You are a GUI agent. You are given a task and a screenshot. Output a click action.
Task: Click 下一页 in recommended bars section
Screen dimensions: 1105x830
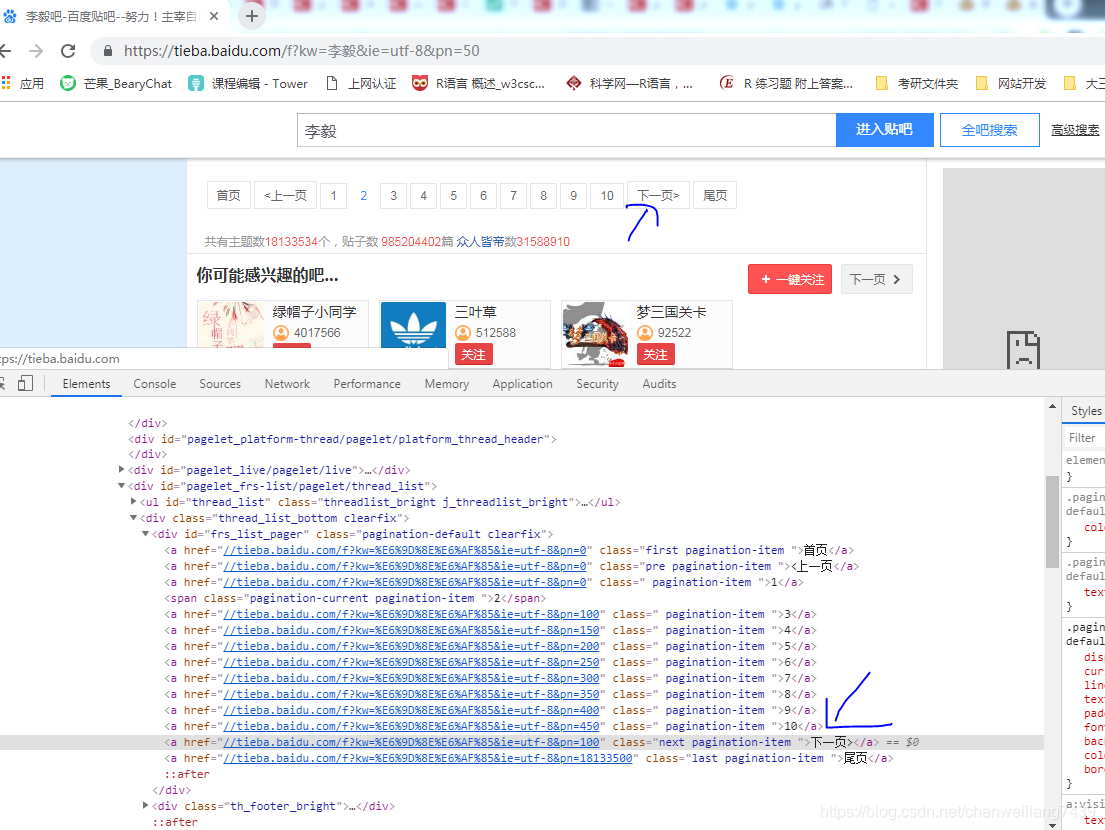point(875,279)
